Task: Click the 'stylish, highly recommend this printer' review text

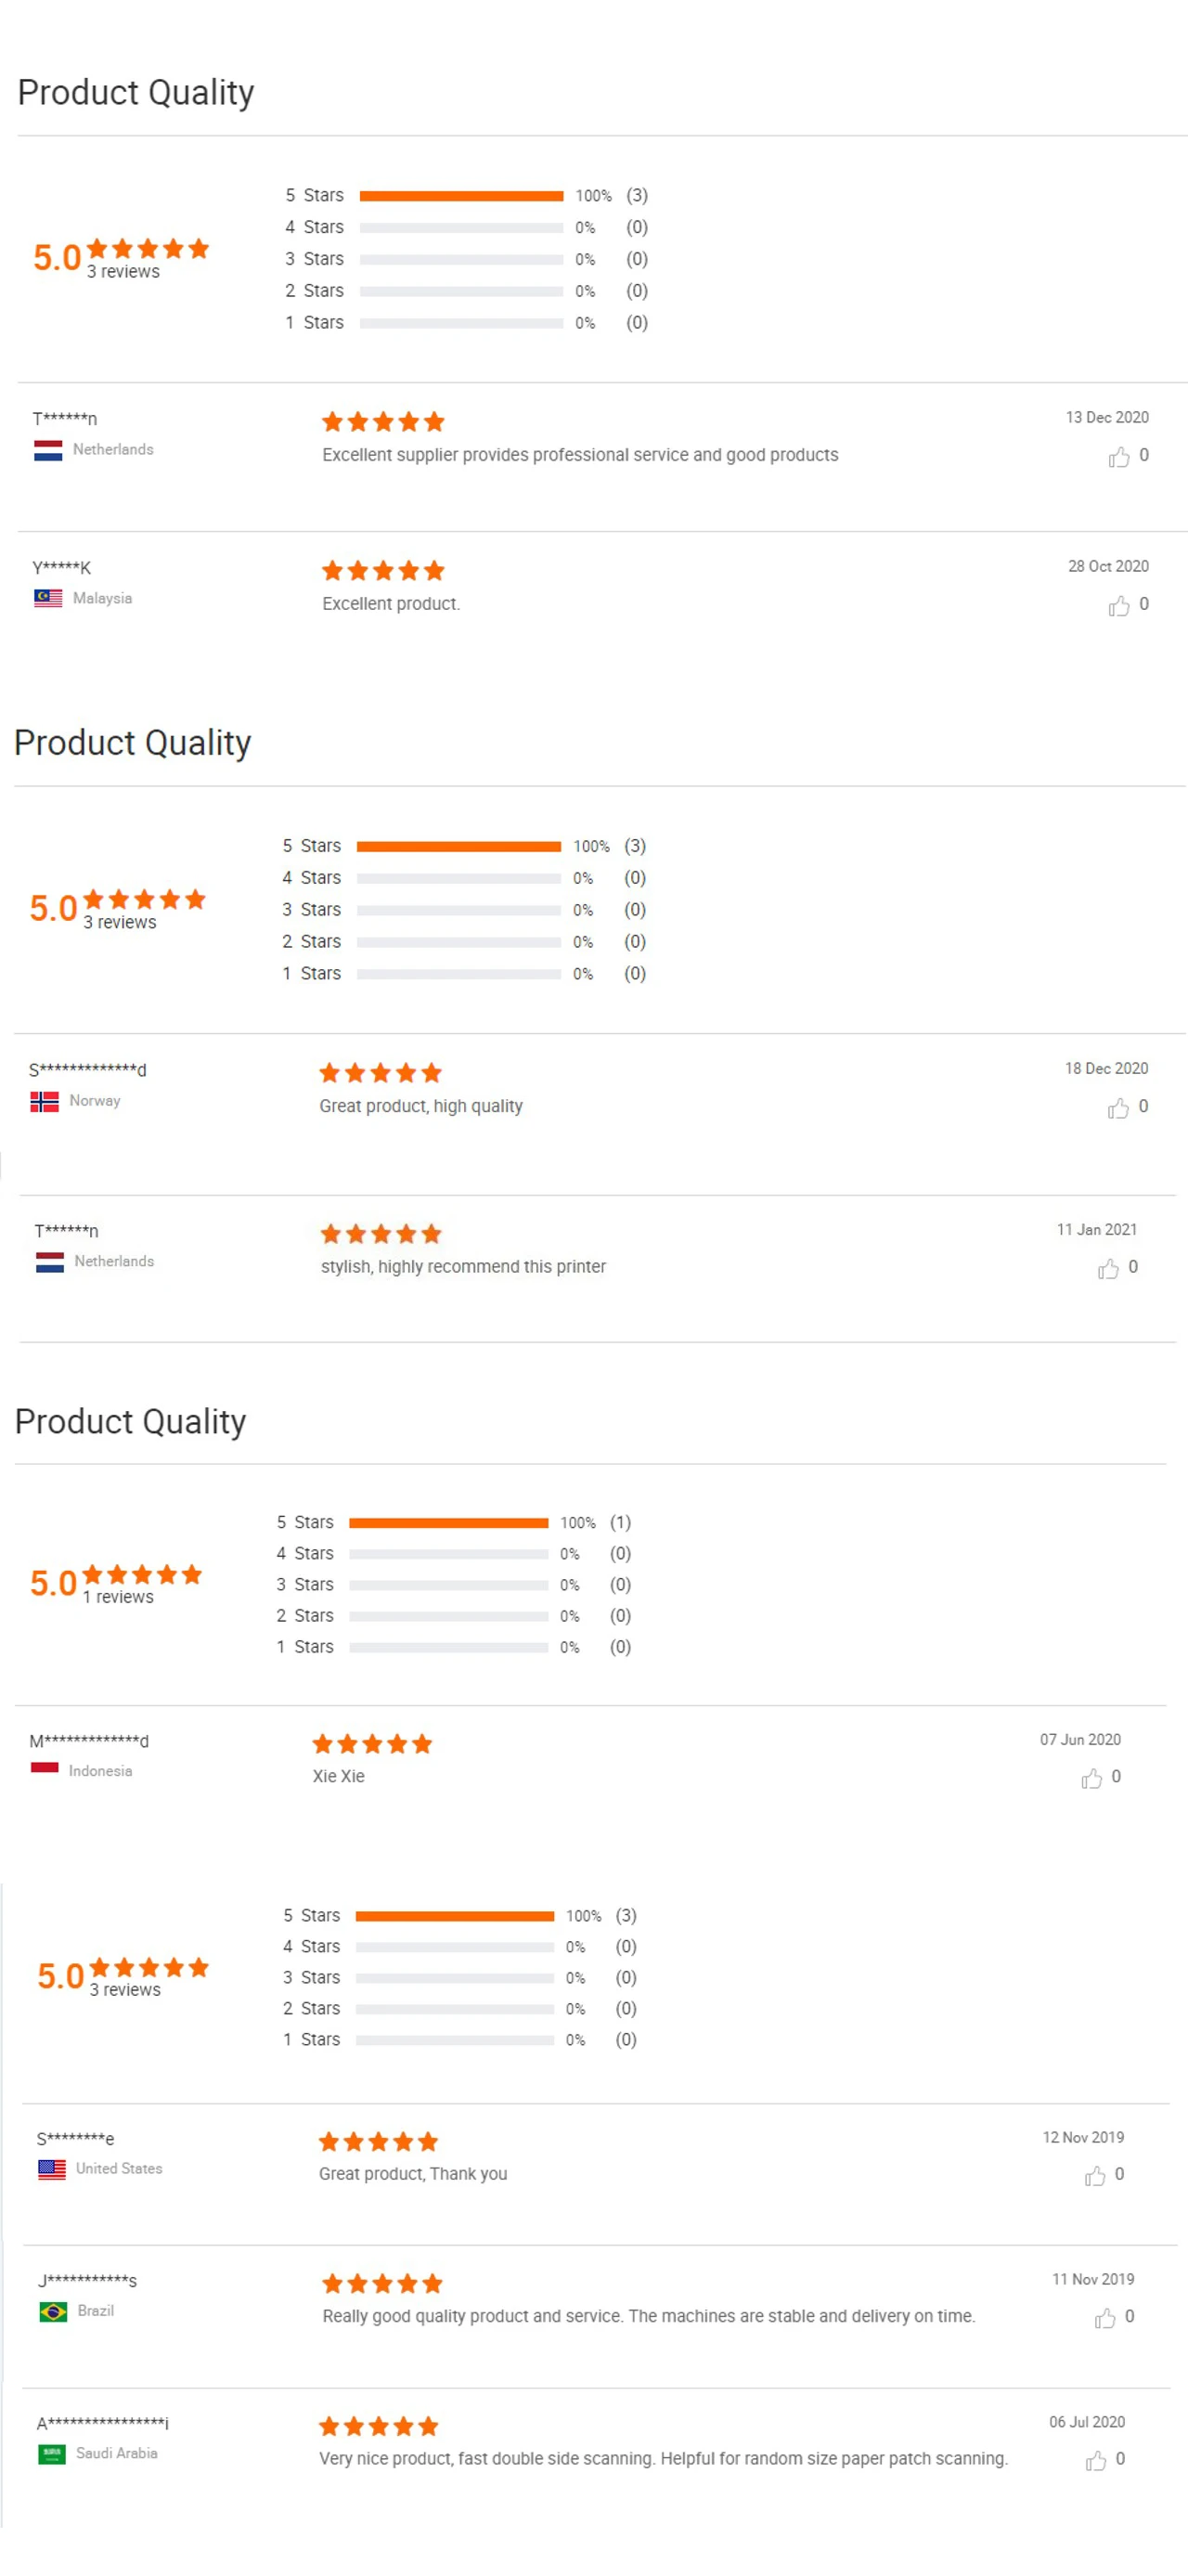Action: click(x=463, y=1266)
